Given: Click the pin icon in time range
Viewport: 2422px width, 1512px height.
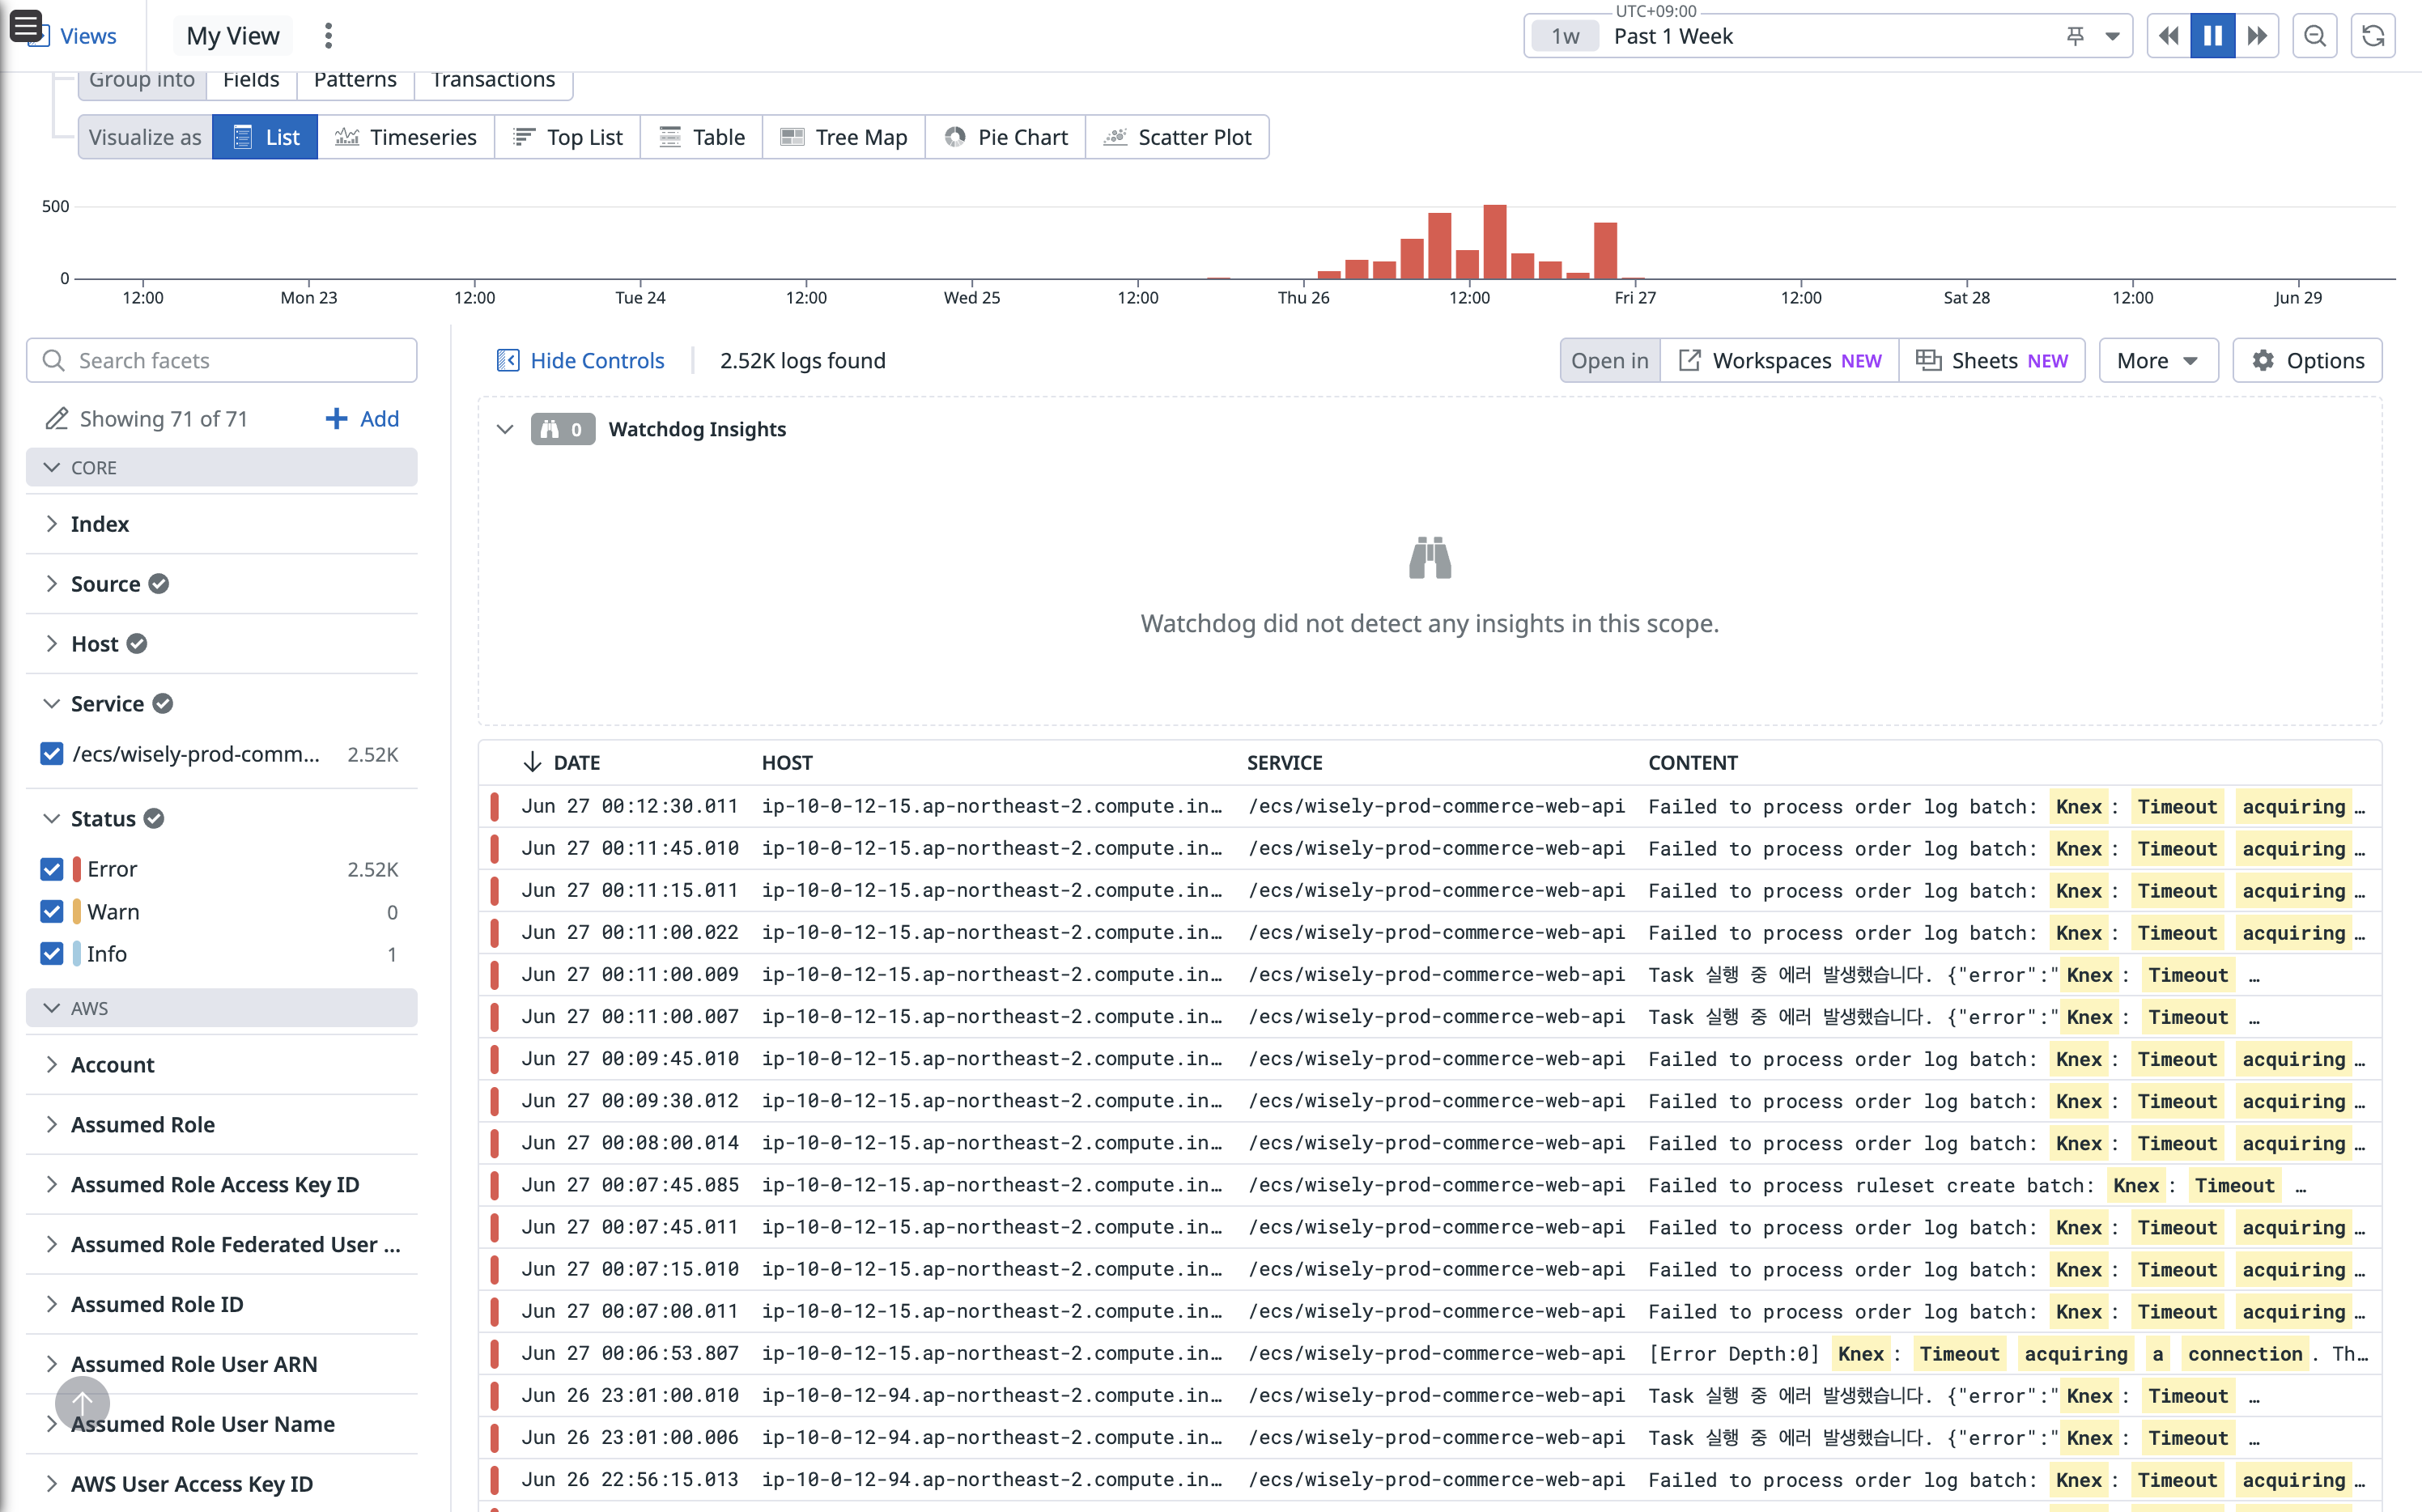Looking at the screenshot, I should click(2075, 36).
